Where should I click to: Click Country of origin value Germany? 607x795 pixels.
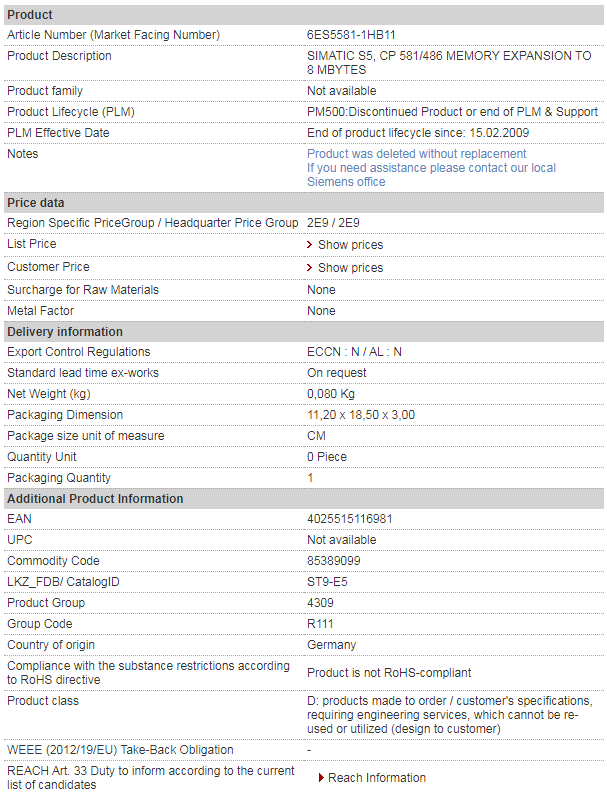tap(331, 645)
